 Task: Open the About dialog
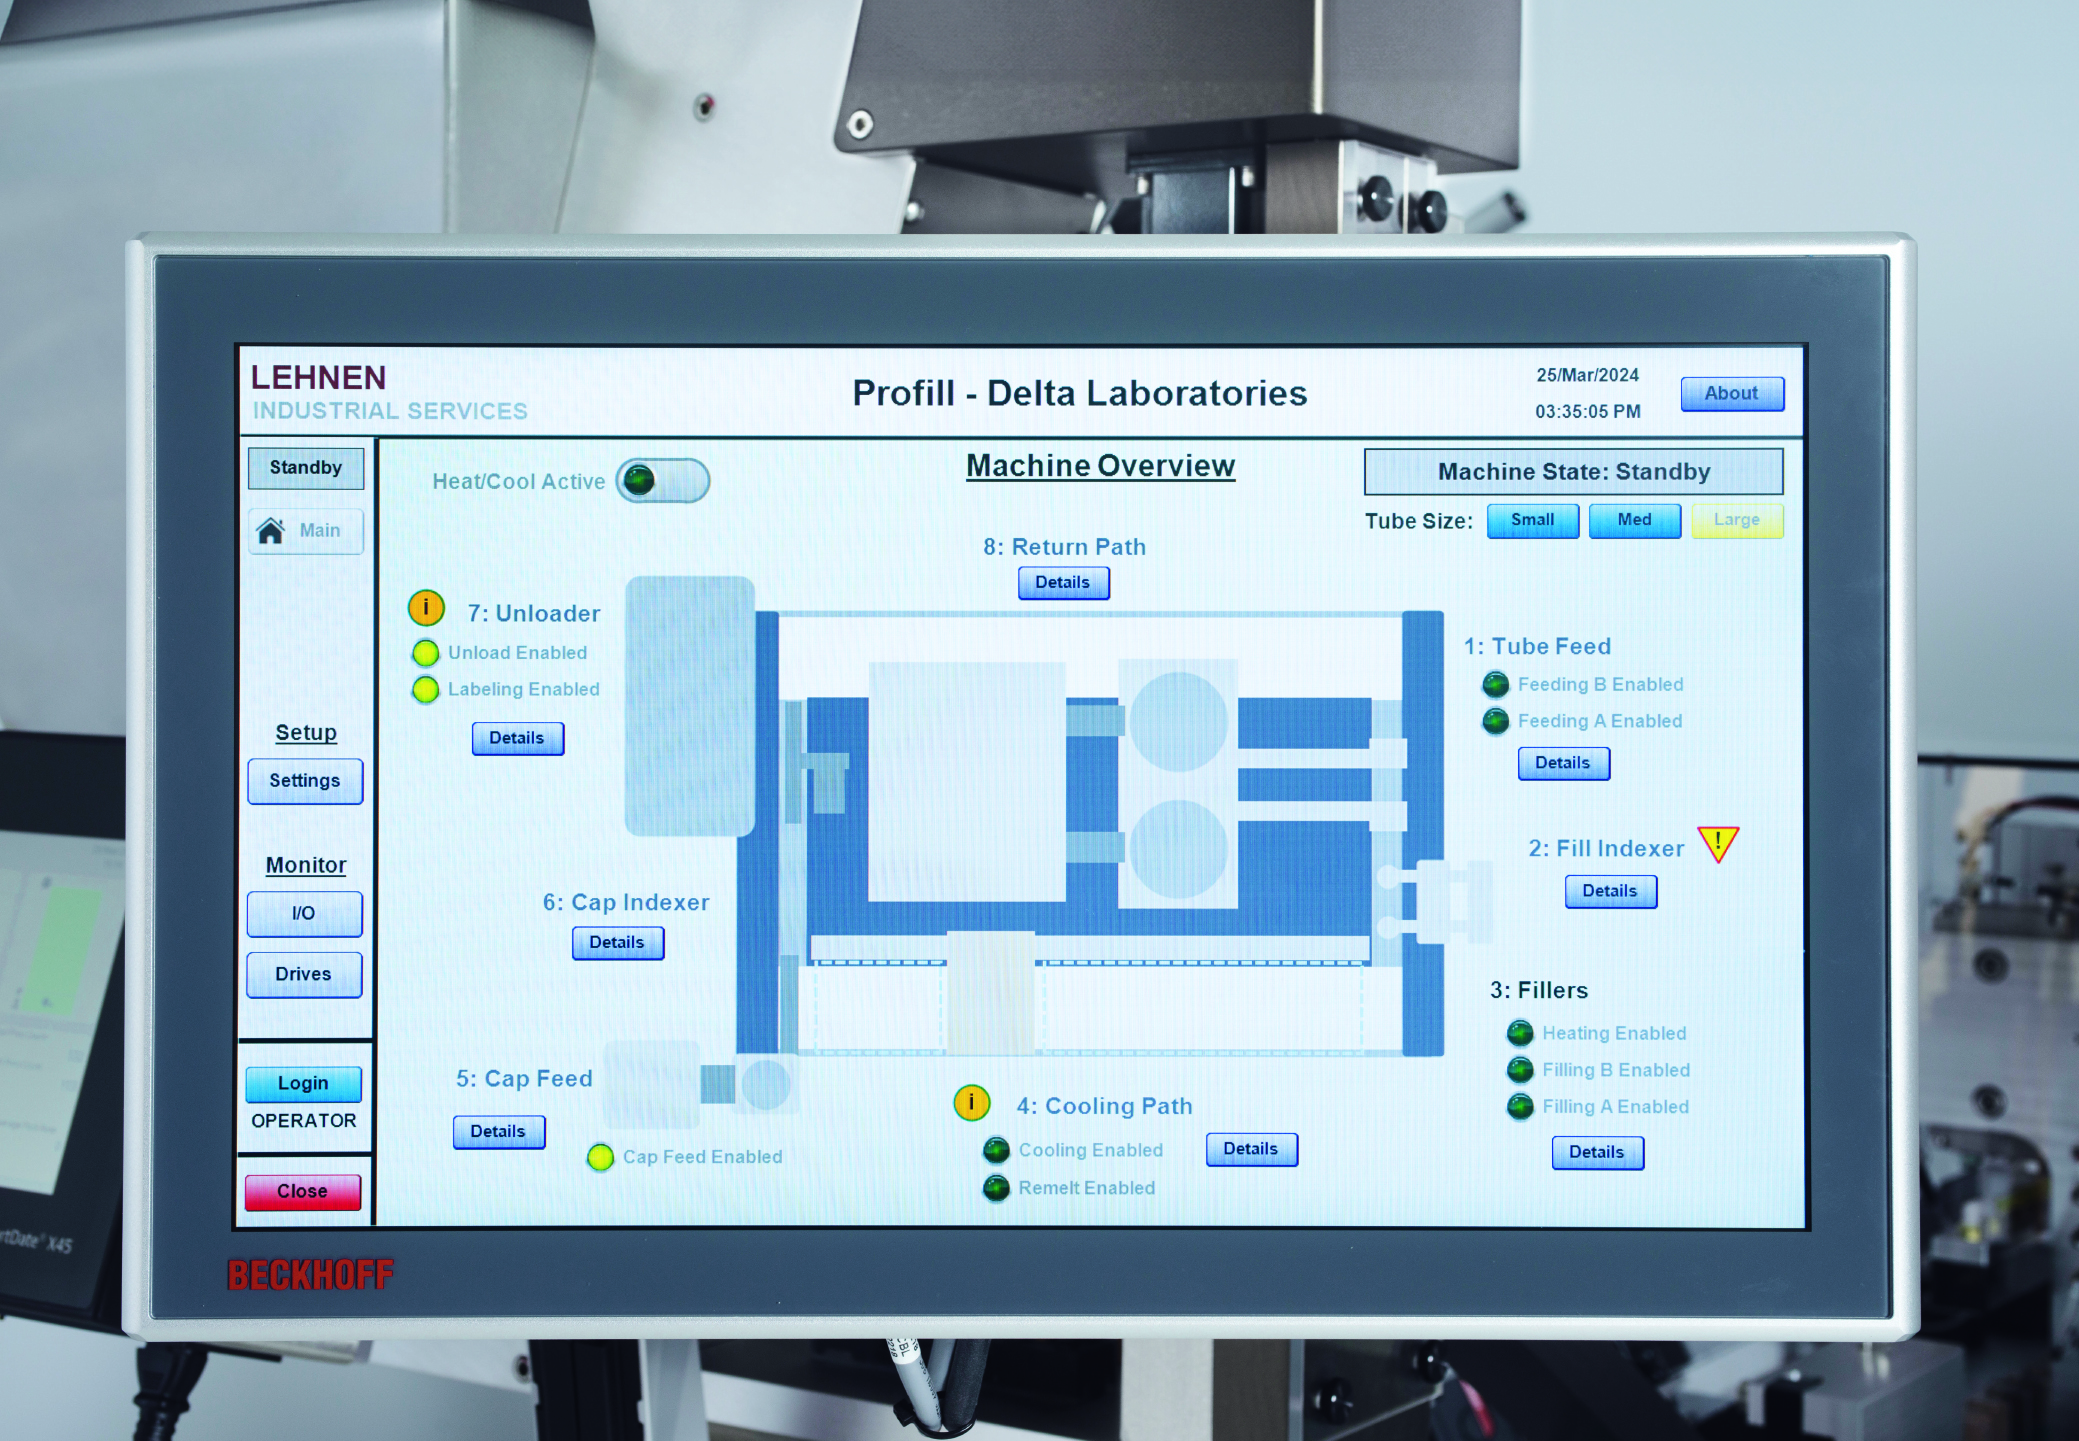point(1732,394)
